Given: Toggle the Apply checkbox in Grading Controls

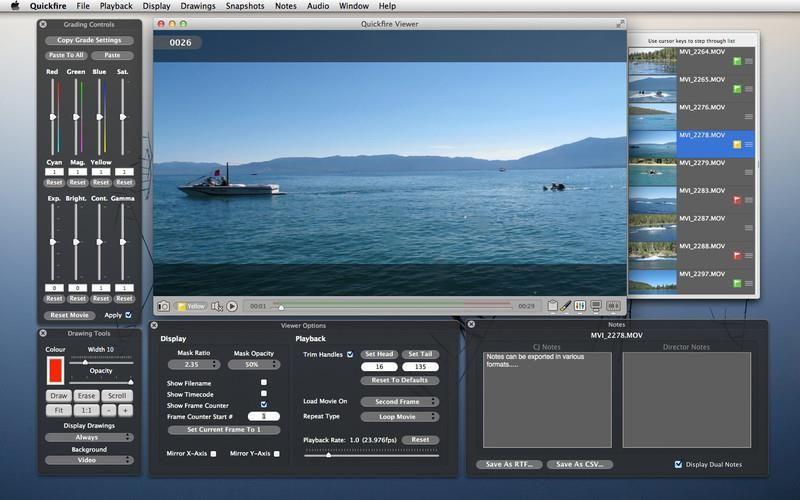Looking at the screenshot, I should click(x=129, y=315).
